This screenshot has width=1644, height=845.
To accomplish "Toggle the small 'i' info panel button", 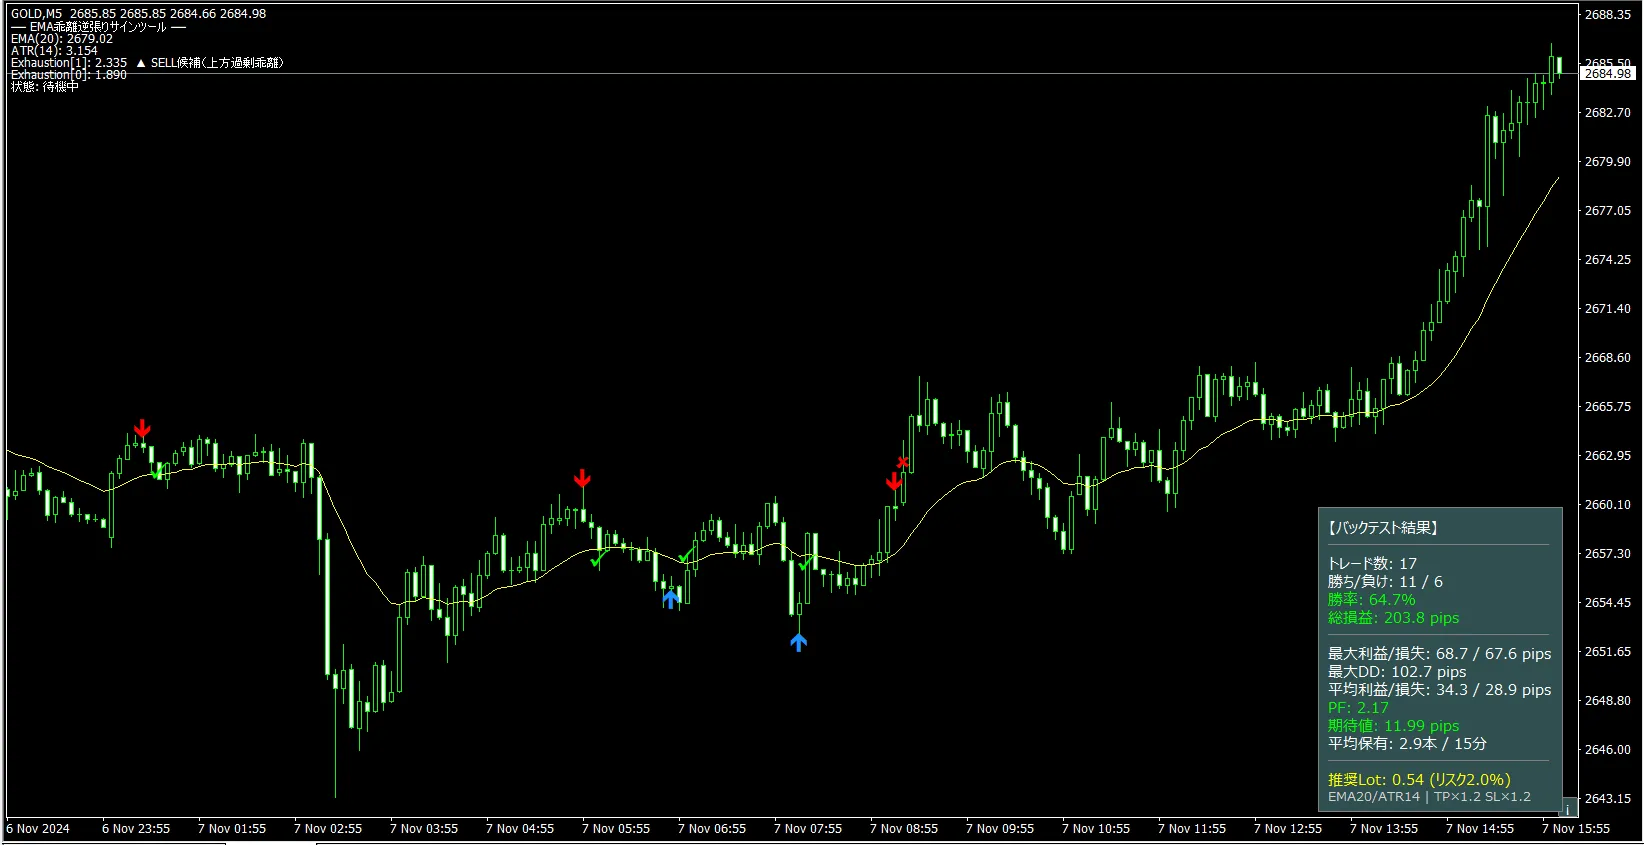I will (1568, 807).
